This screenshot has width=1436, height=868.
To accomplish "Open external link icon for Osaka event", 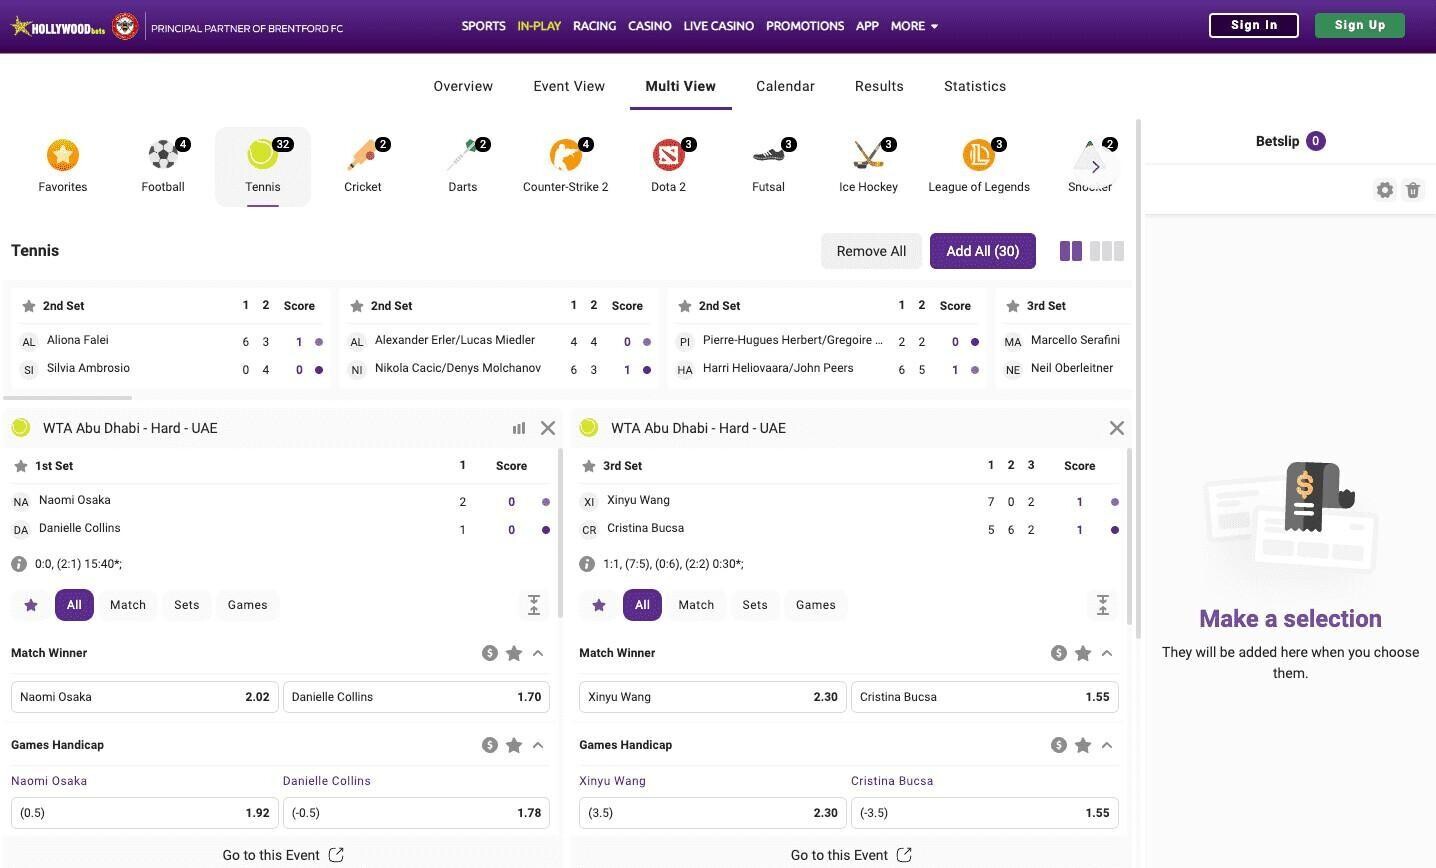I will point(336,855).
